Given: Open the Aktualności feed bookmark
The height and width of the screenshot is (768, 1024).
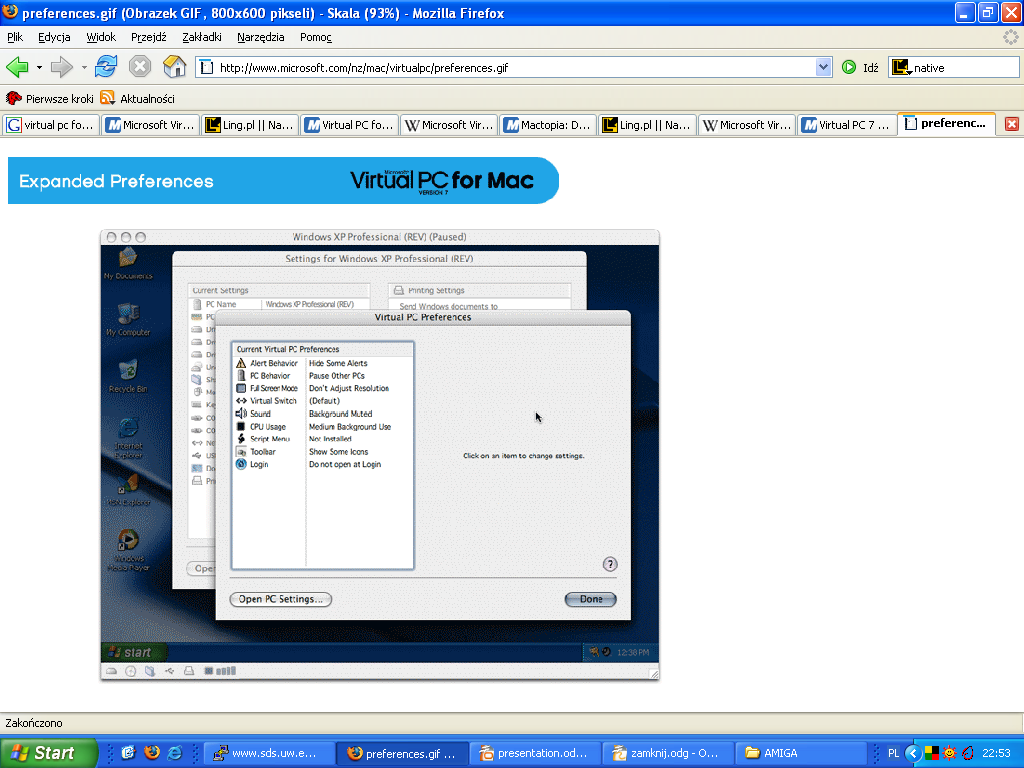Looking at the screenshot, I should (x=138, y=99).
